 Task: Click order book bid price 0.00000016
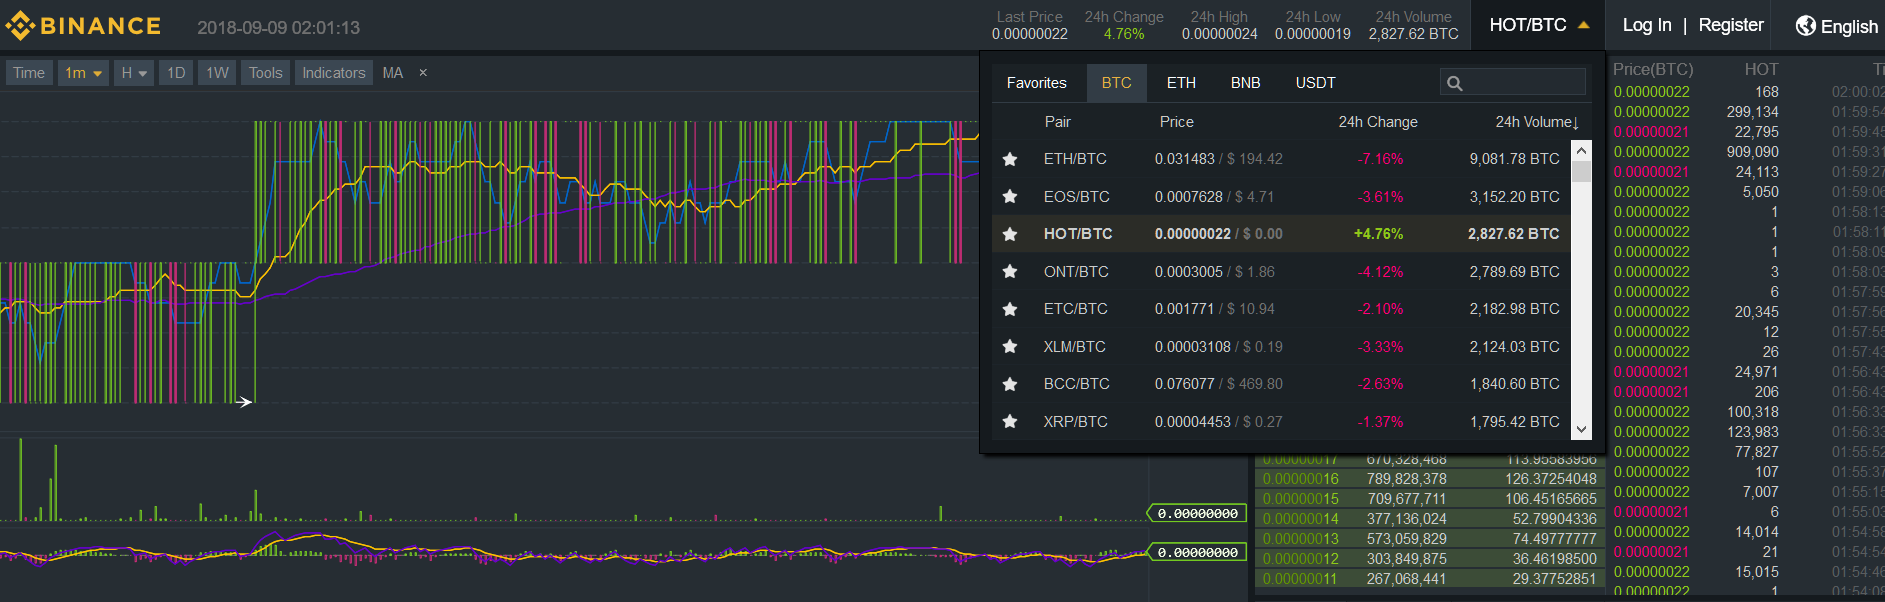pyautogui.click(x=1300, y=479)
